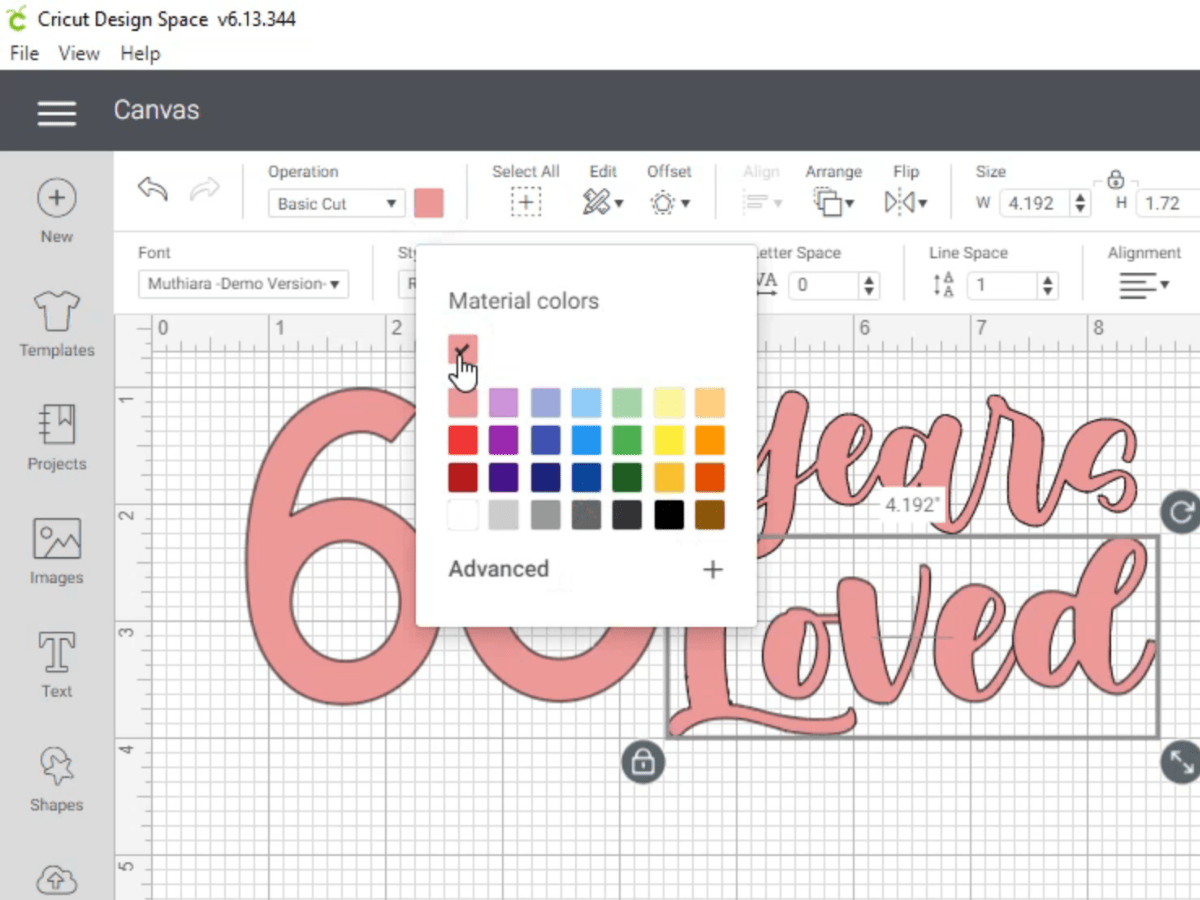
Task: Select the dark navy color swatch
Action: [545, 478]
